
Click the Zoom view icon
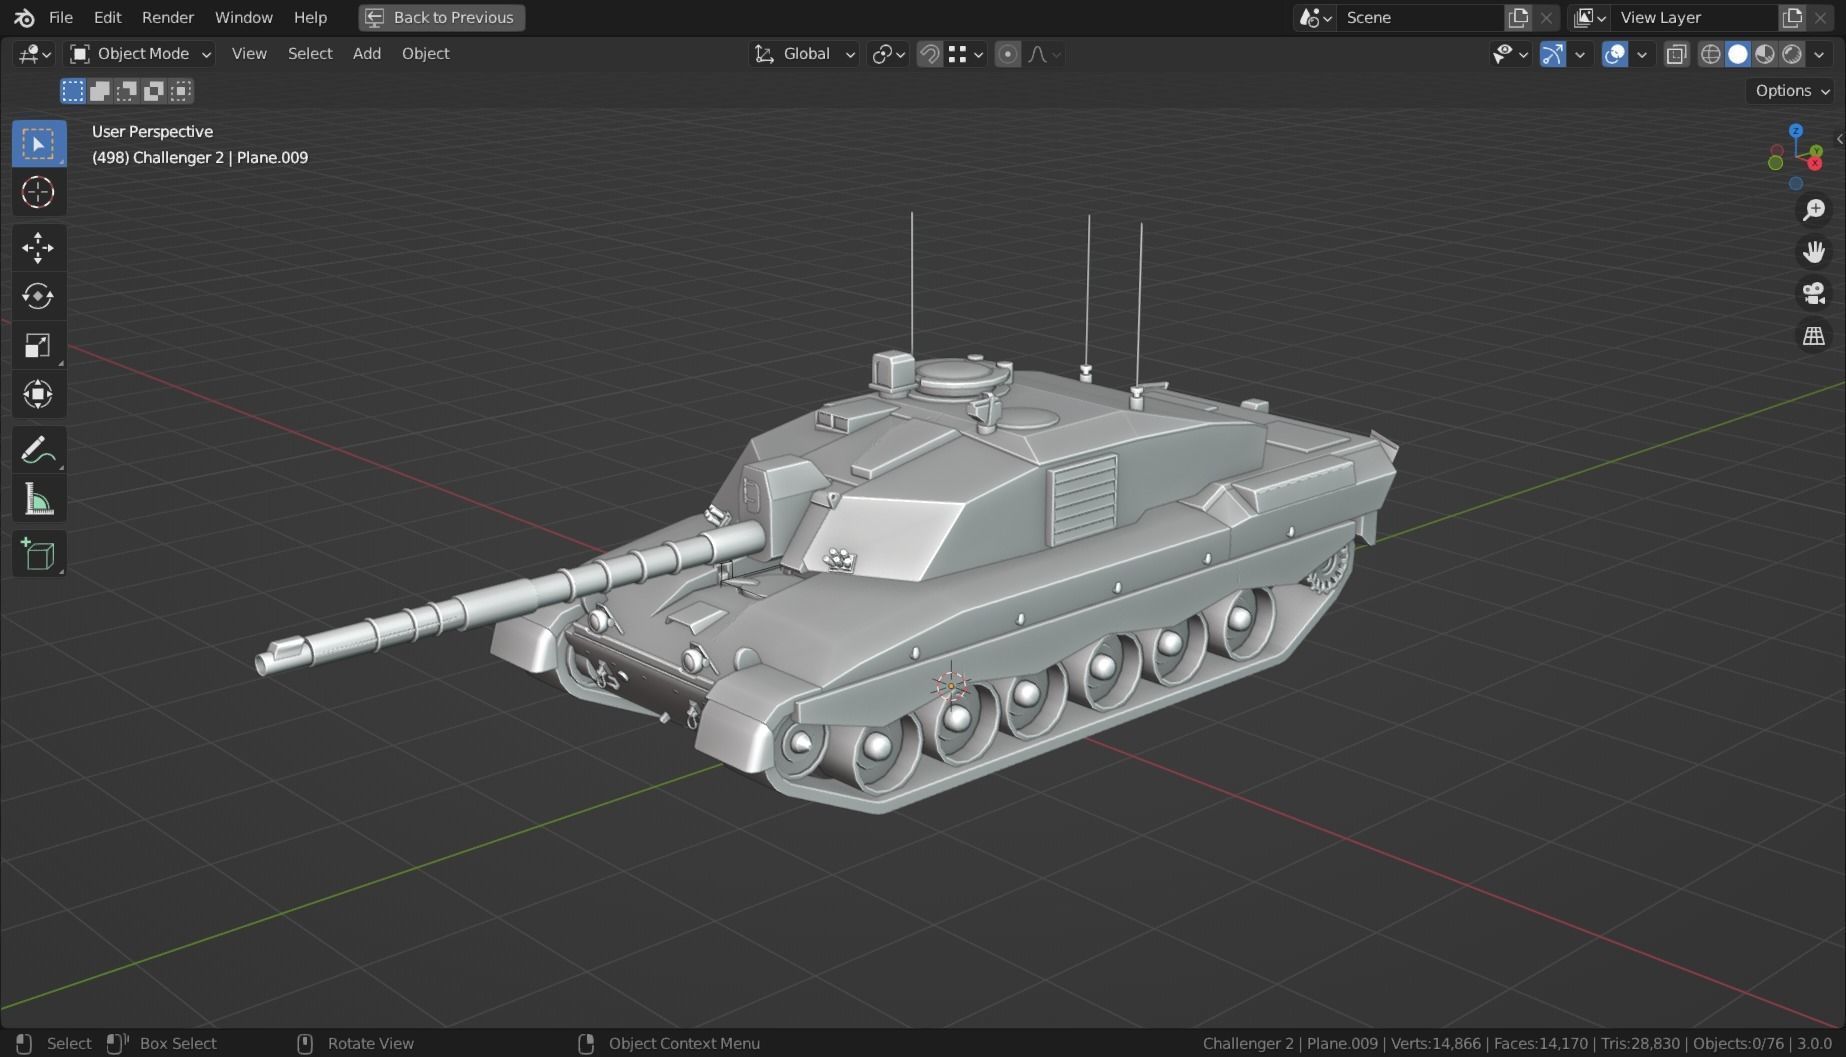pos(1814,210)
